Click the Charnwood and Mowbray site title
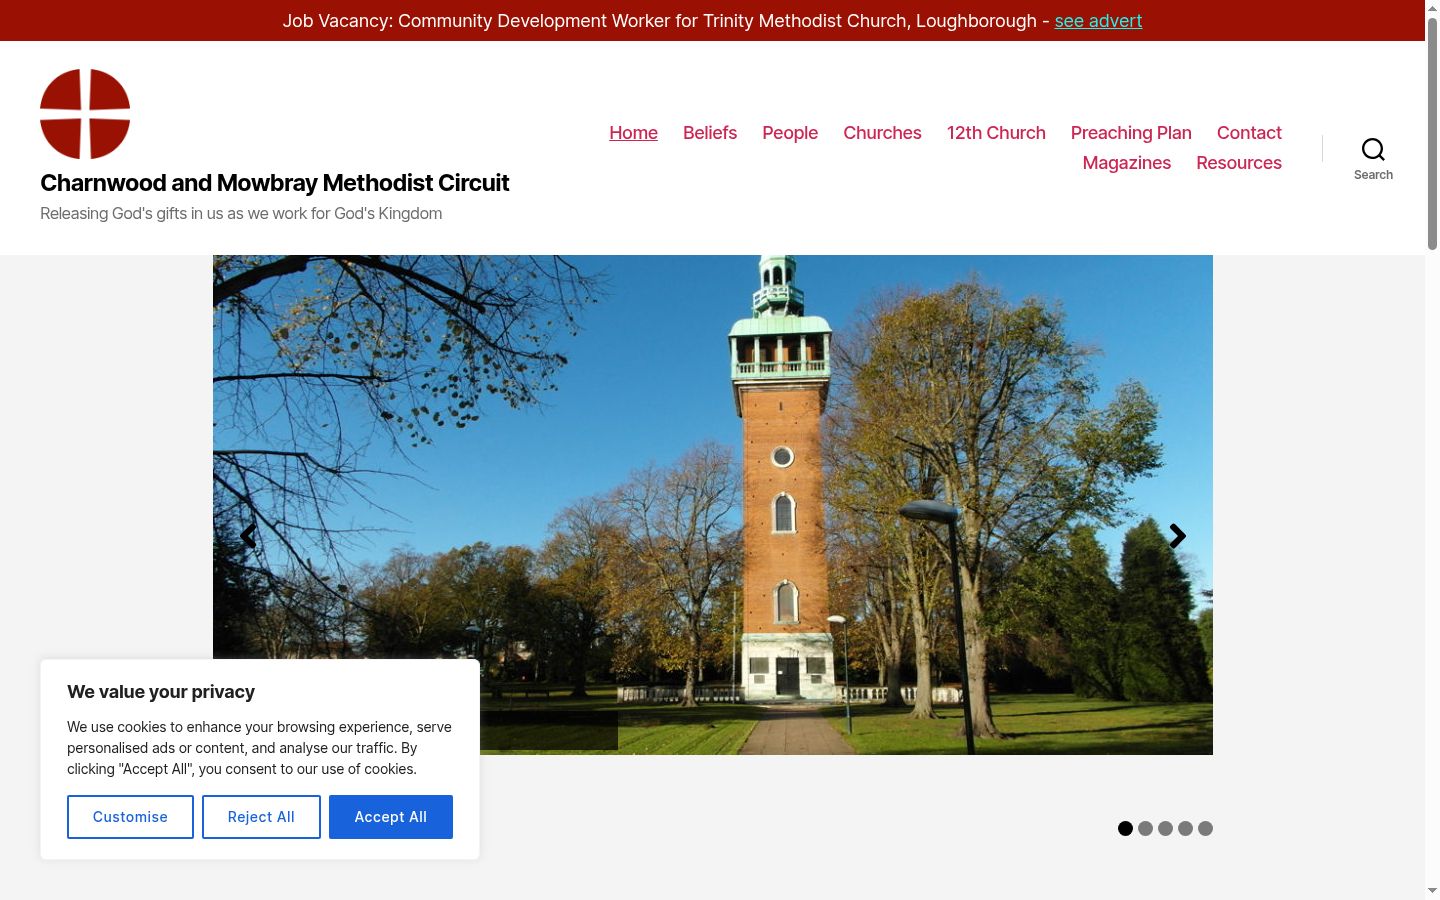This screenshot has height=900, width=1440. click(275, 183)
